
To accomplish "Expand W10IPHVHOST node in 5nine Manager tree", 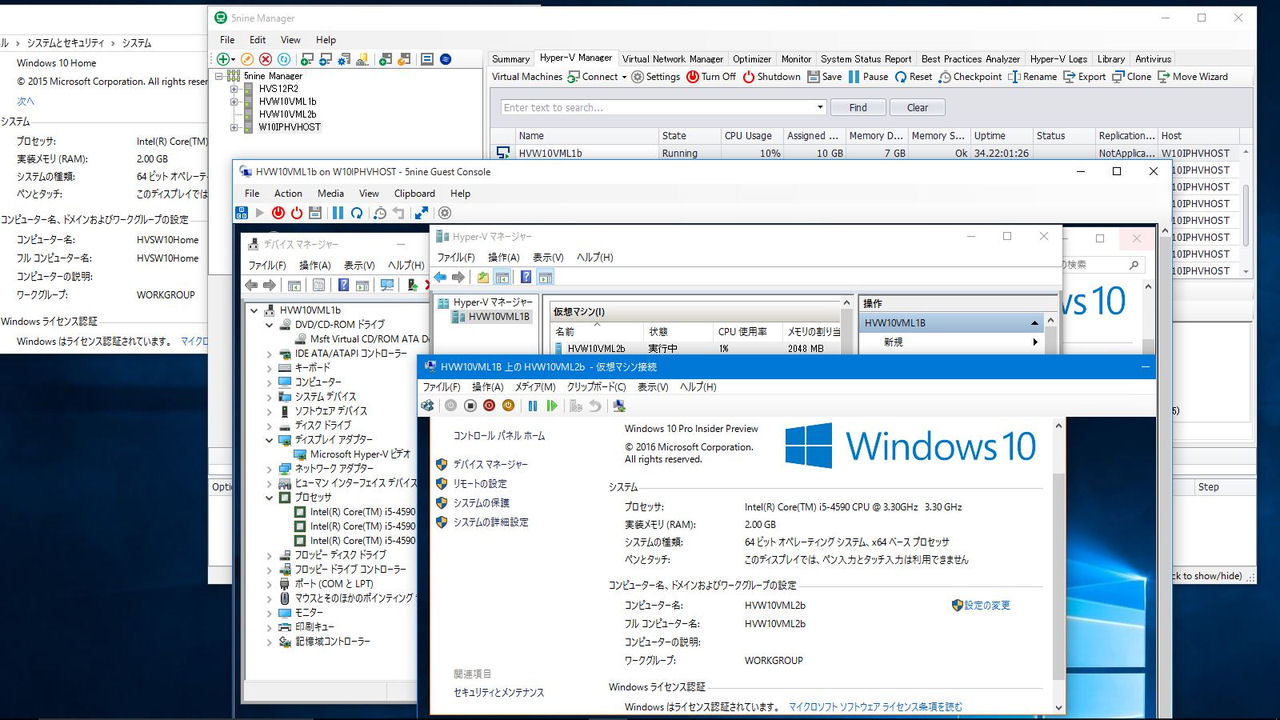I will coord(235,127).
